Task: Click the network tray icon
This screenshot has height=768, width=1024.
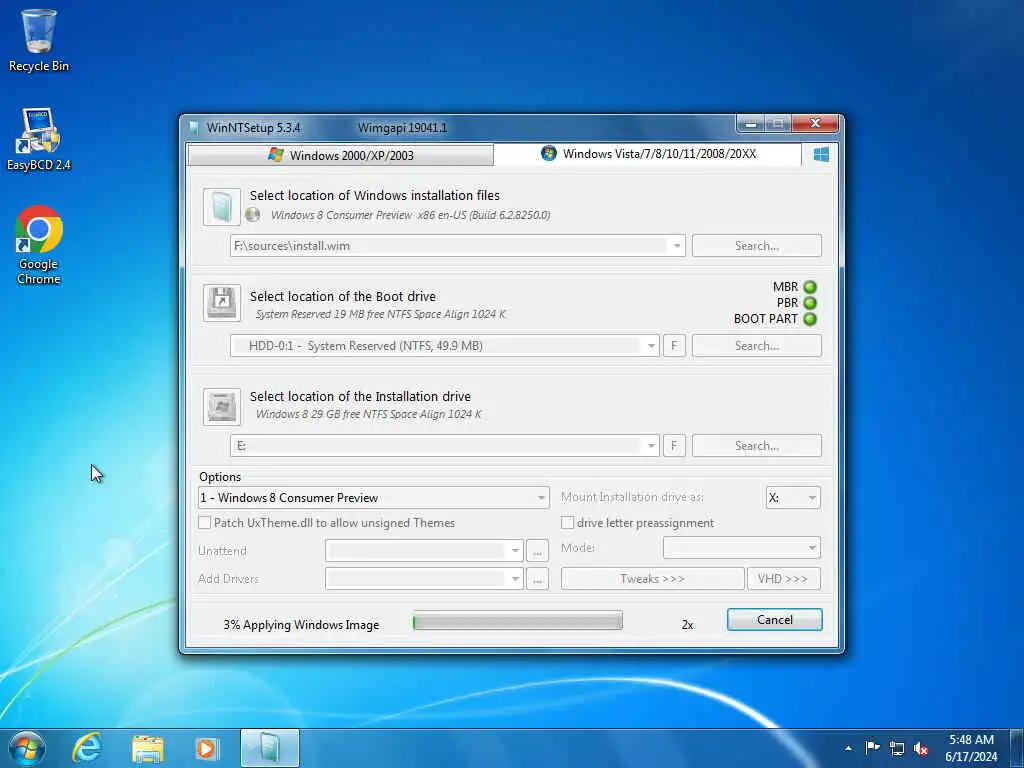Action: 897,748
